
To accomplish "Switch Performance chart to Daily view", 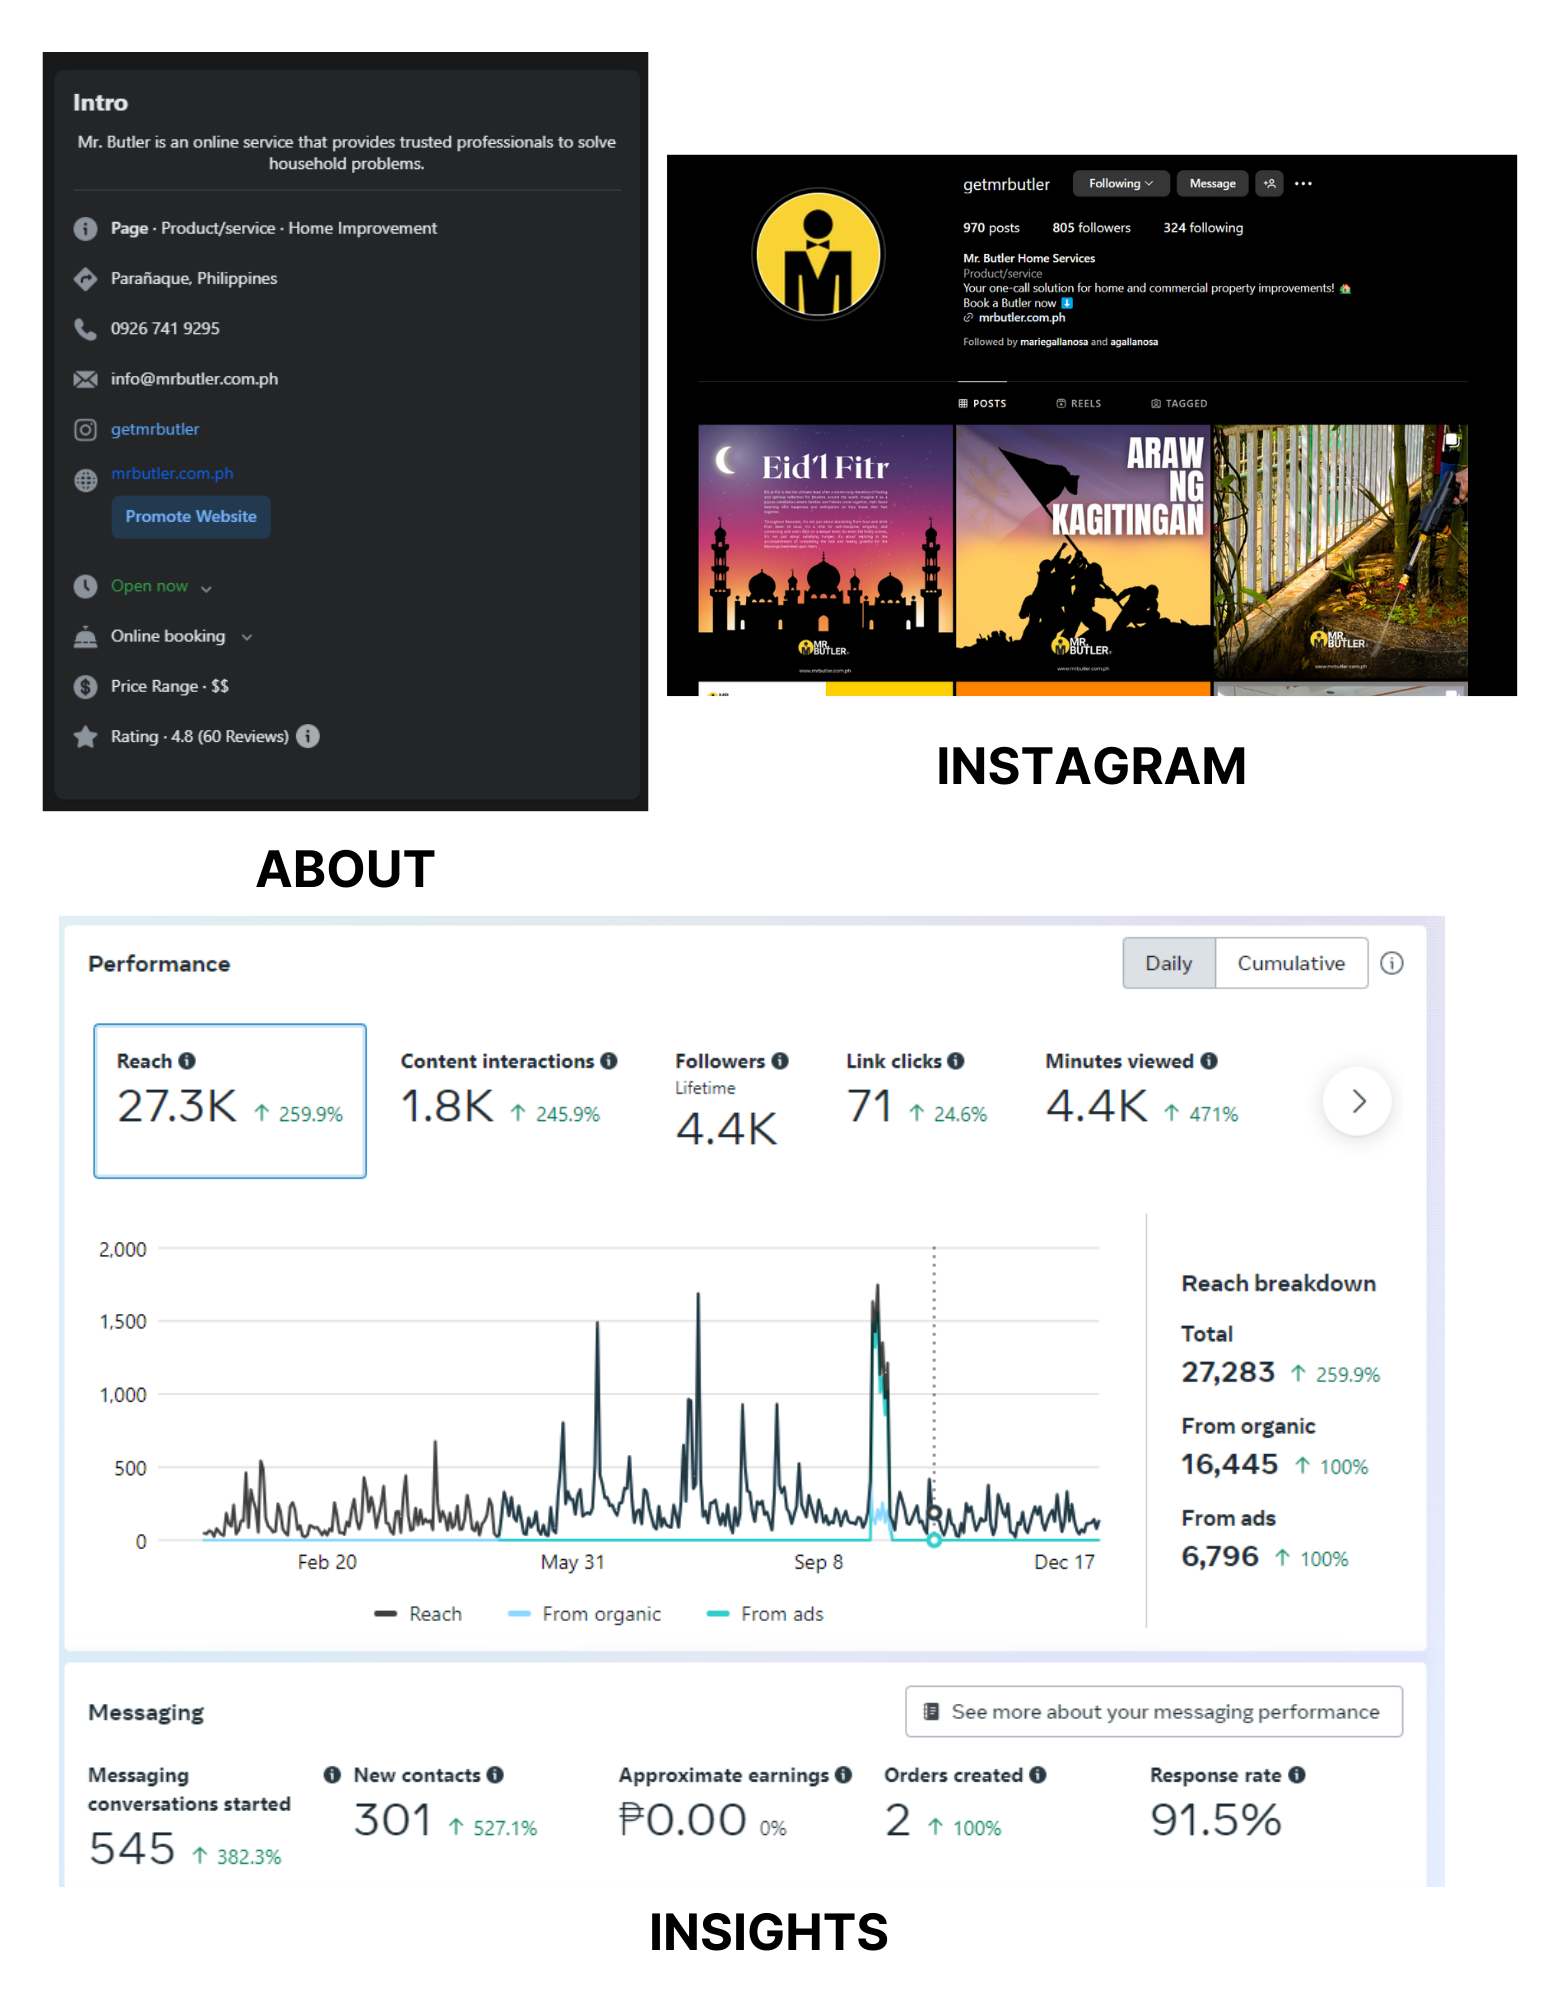I will pyautogui.click(x=1169, y=963).
